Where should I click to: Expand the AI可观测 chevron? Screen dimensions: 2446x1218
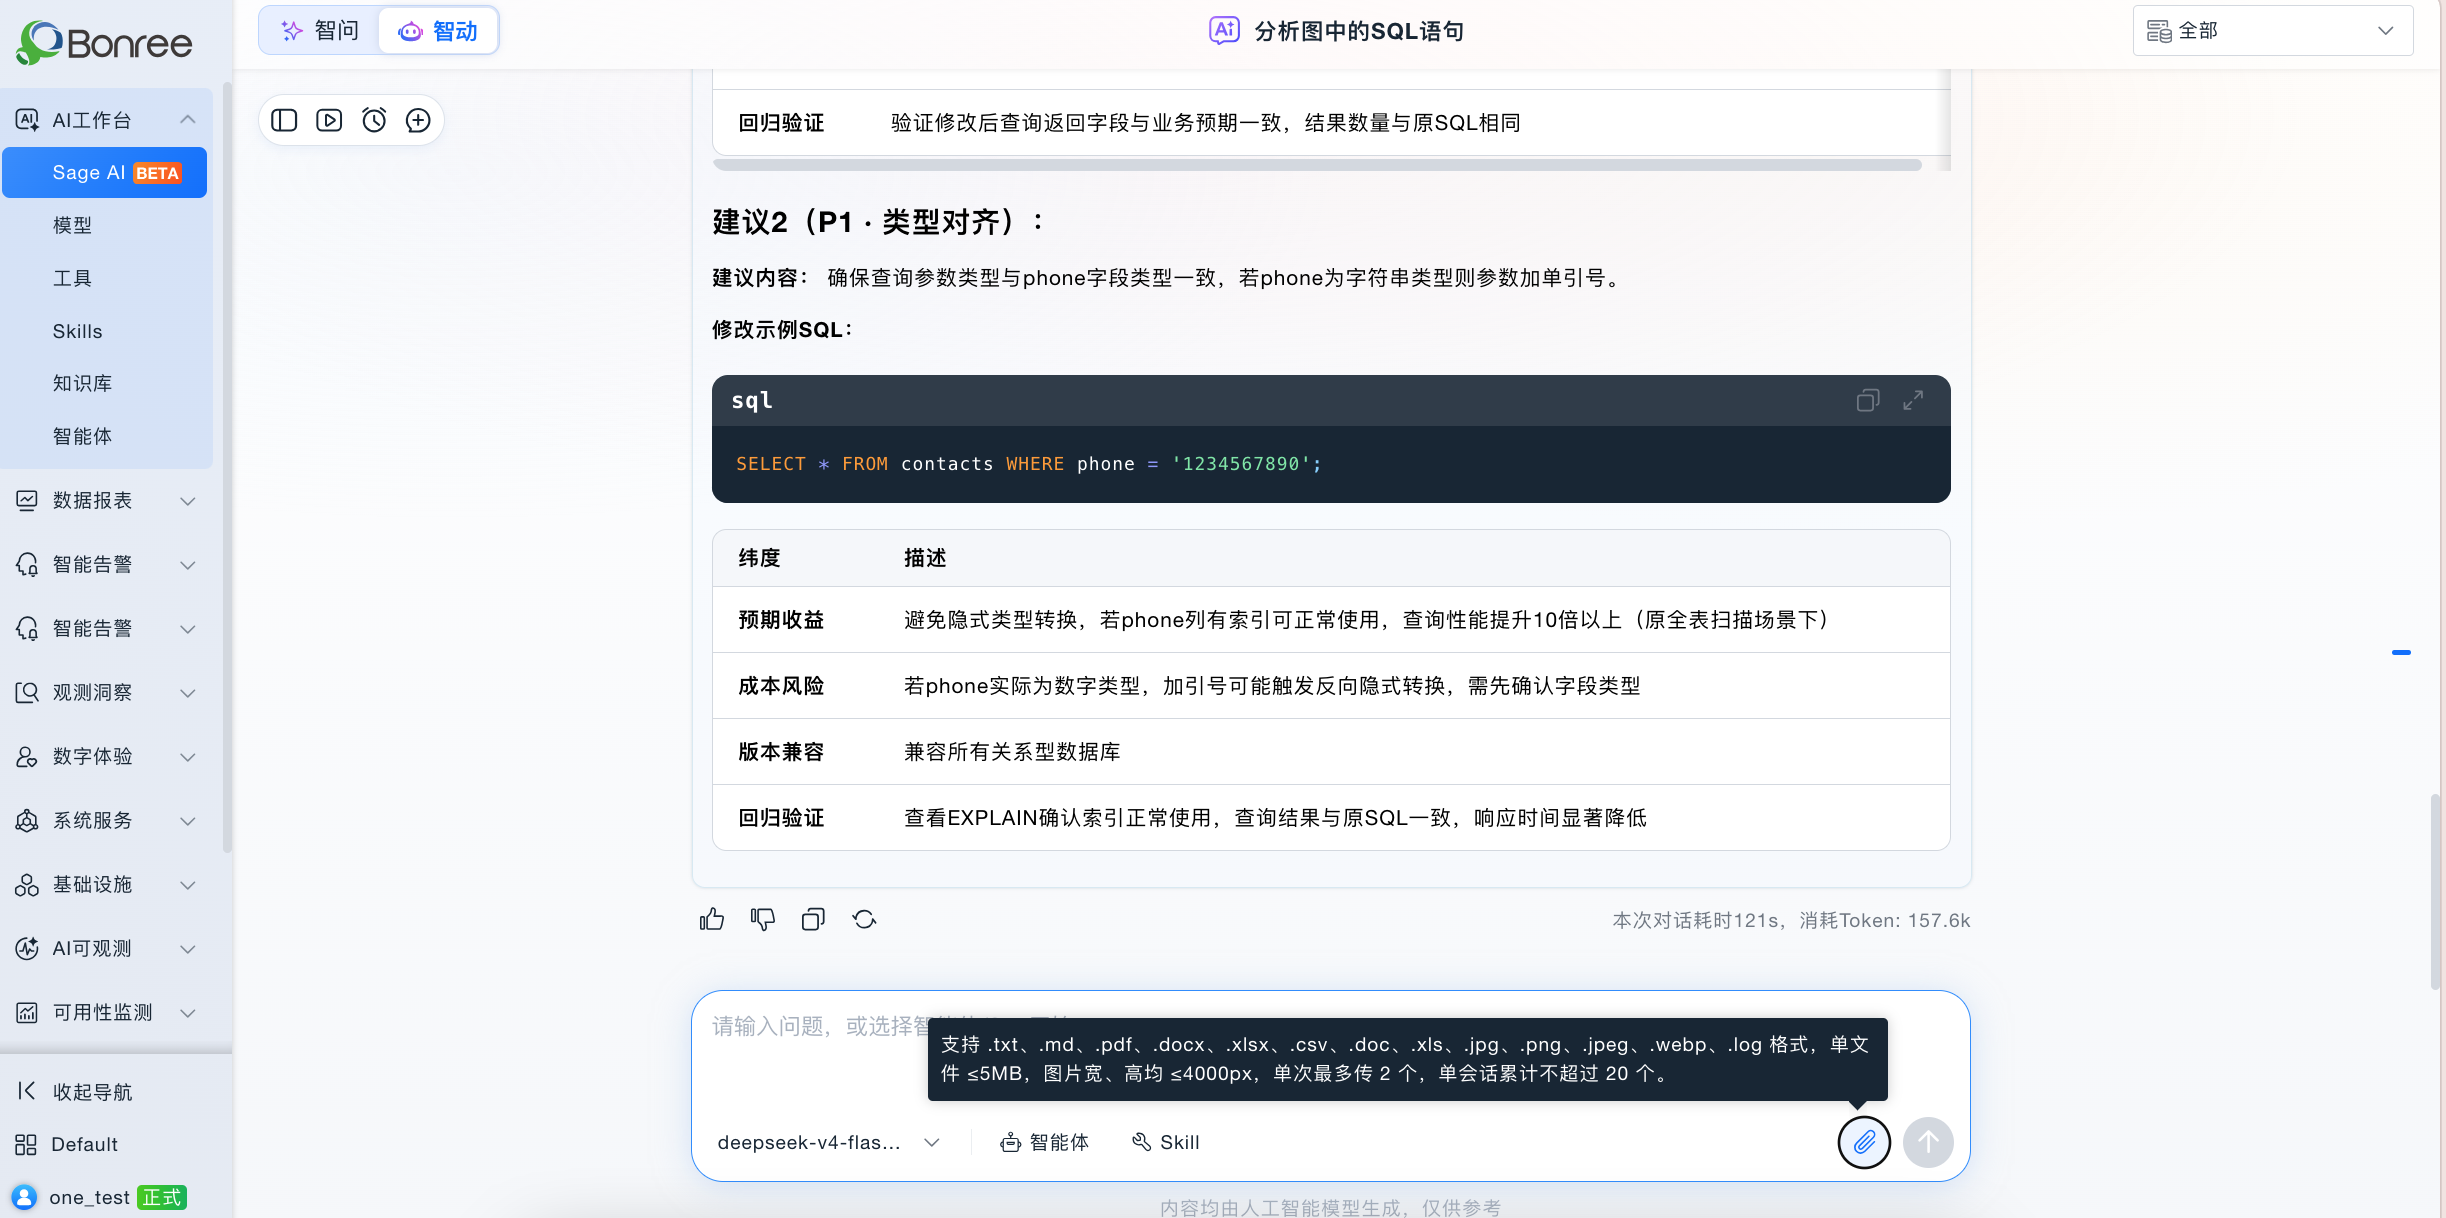tap(188, 949)
